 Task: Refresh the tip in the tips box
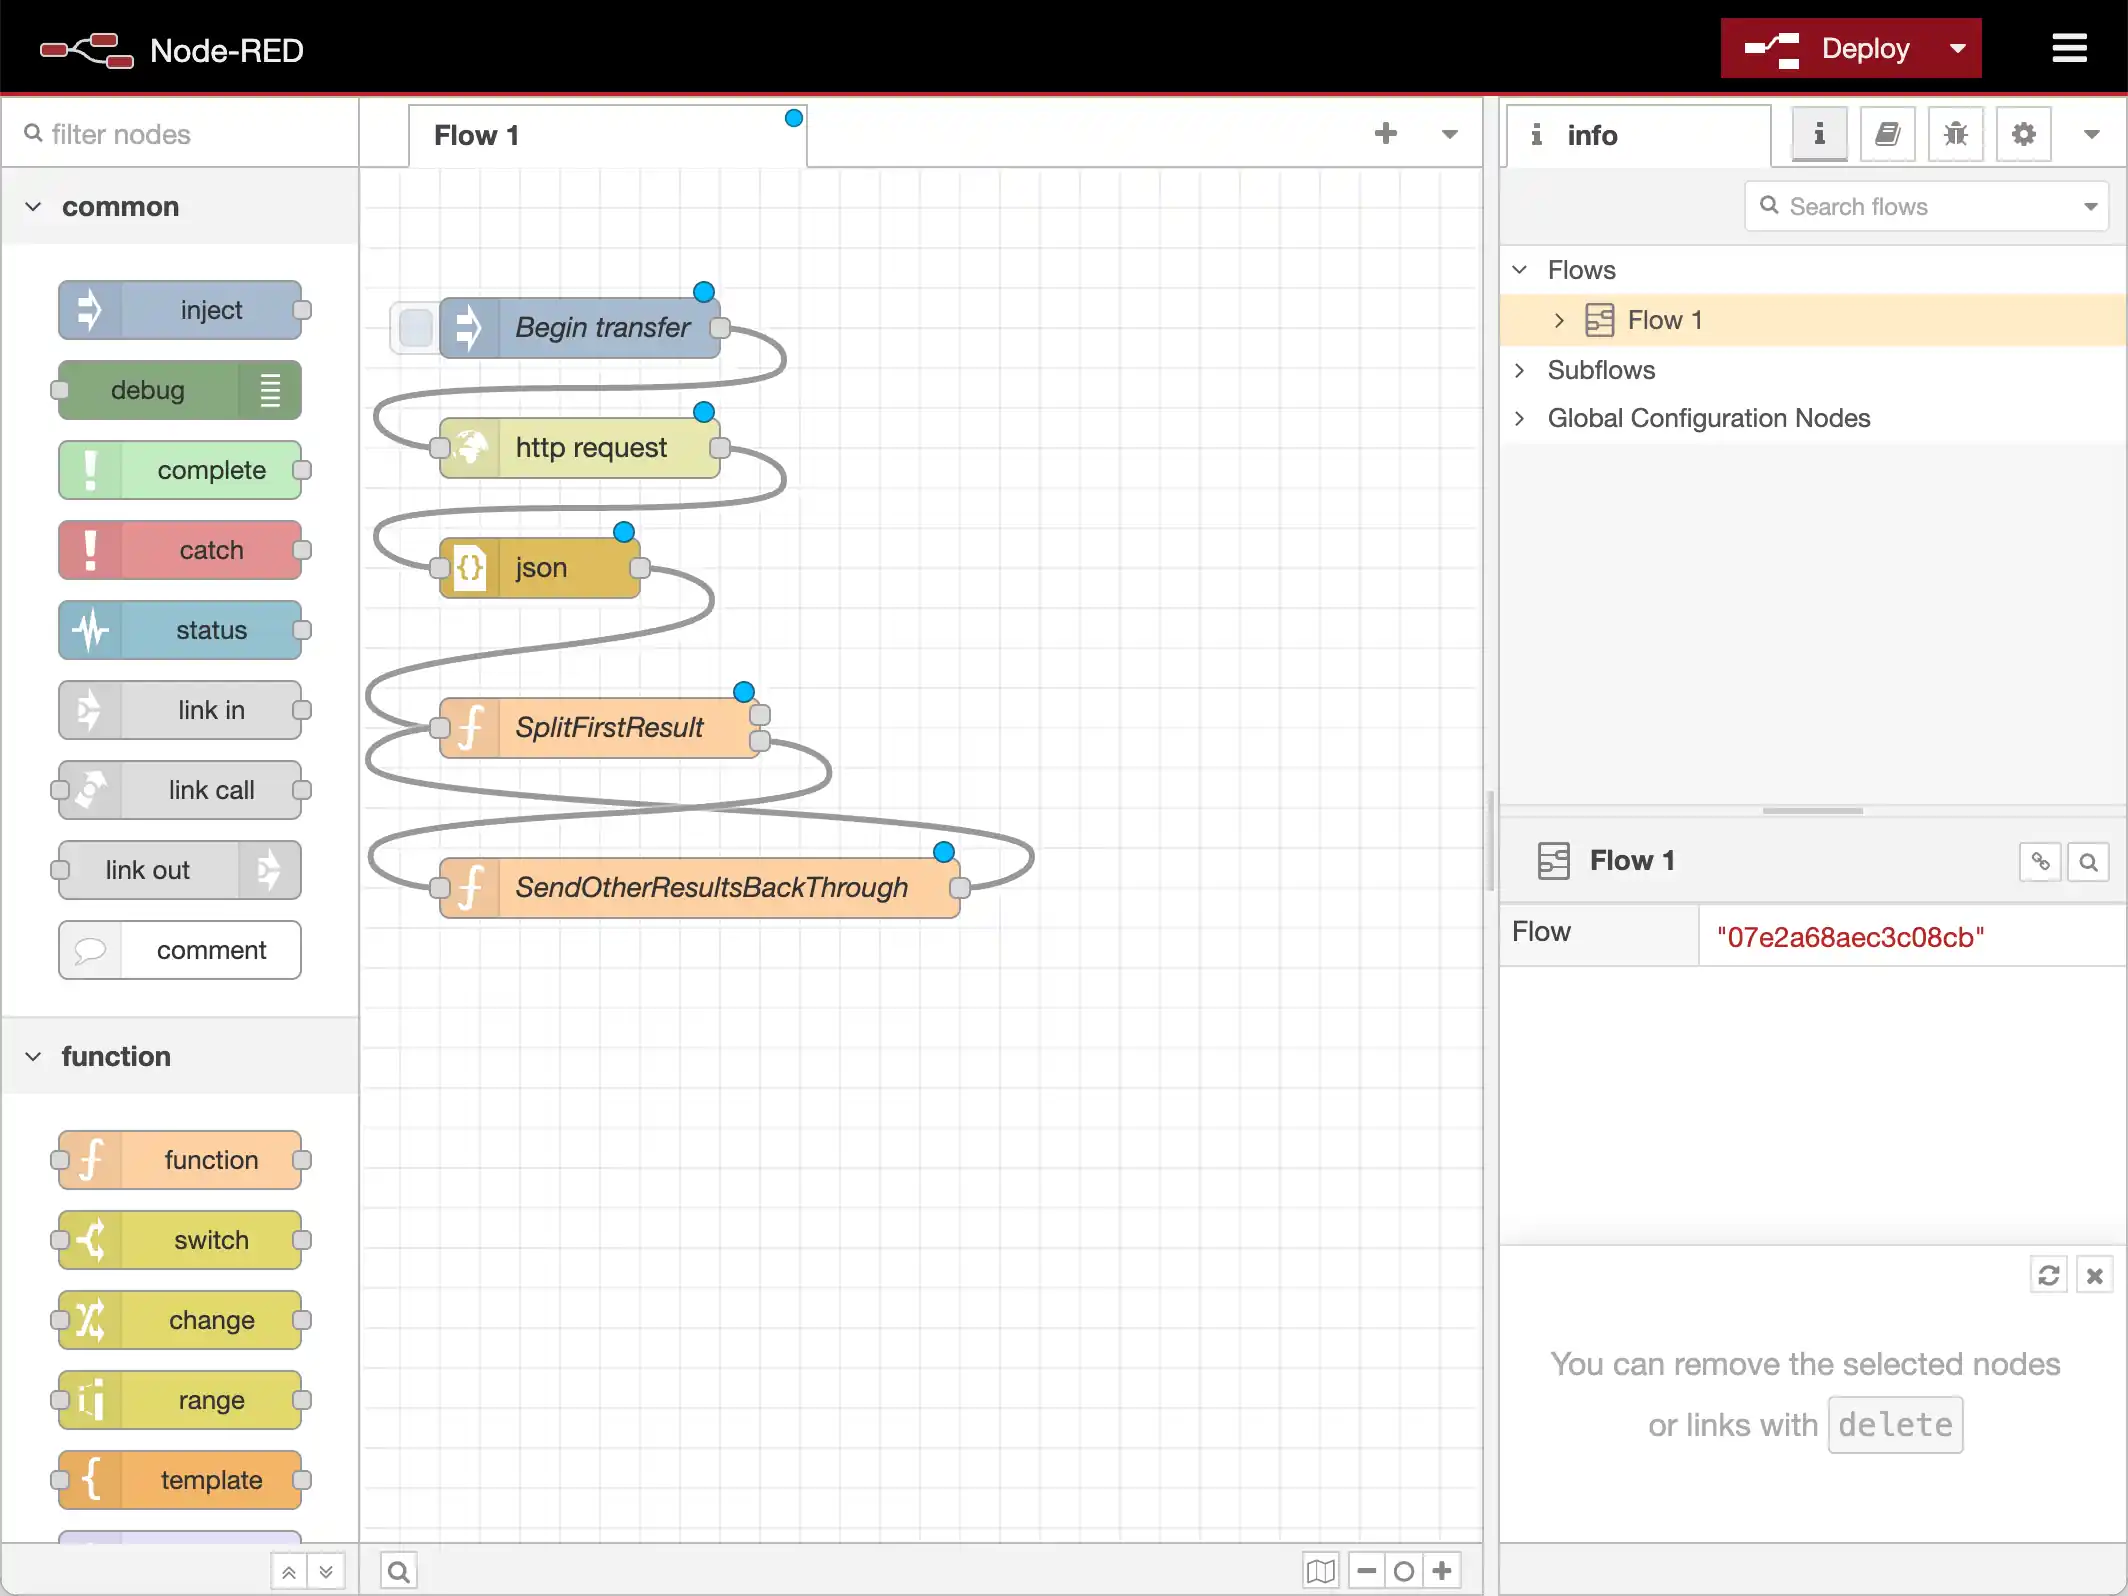[2048, 1275]
